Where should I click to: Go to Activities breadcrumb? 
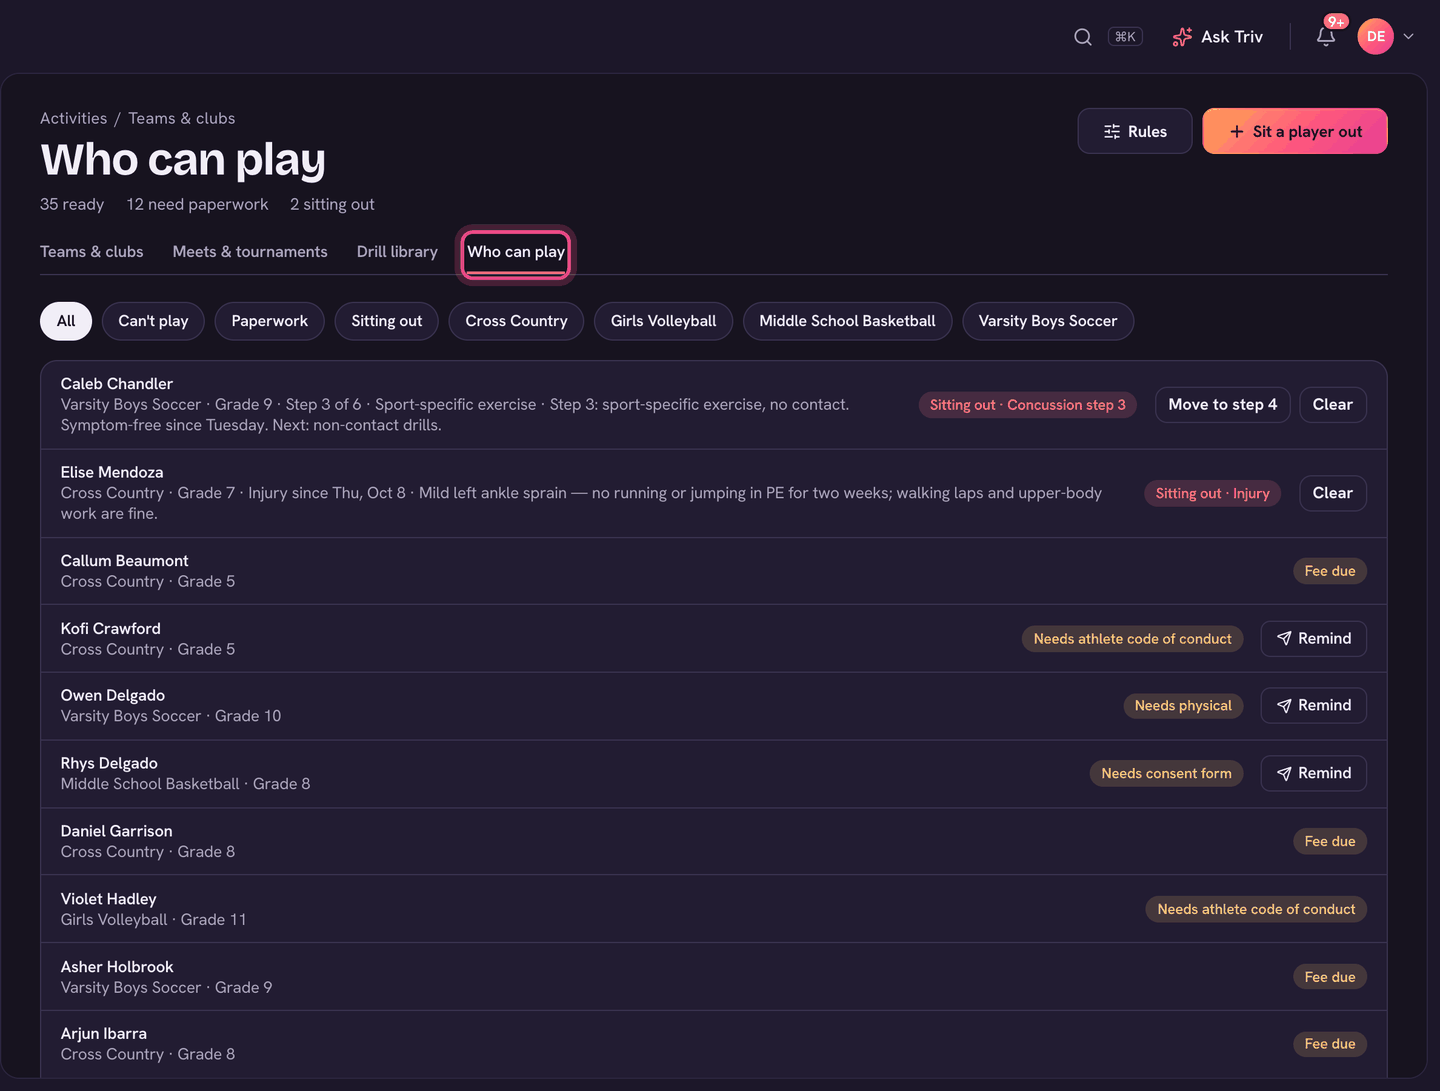click(73, 118)
